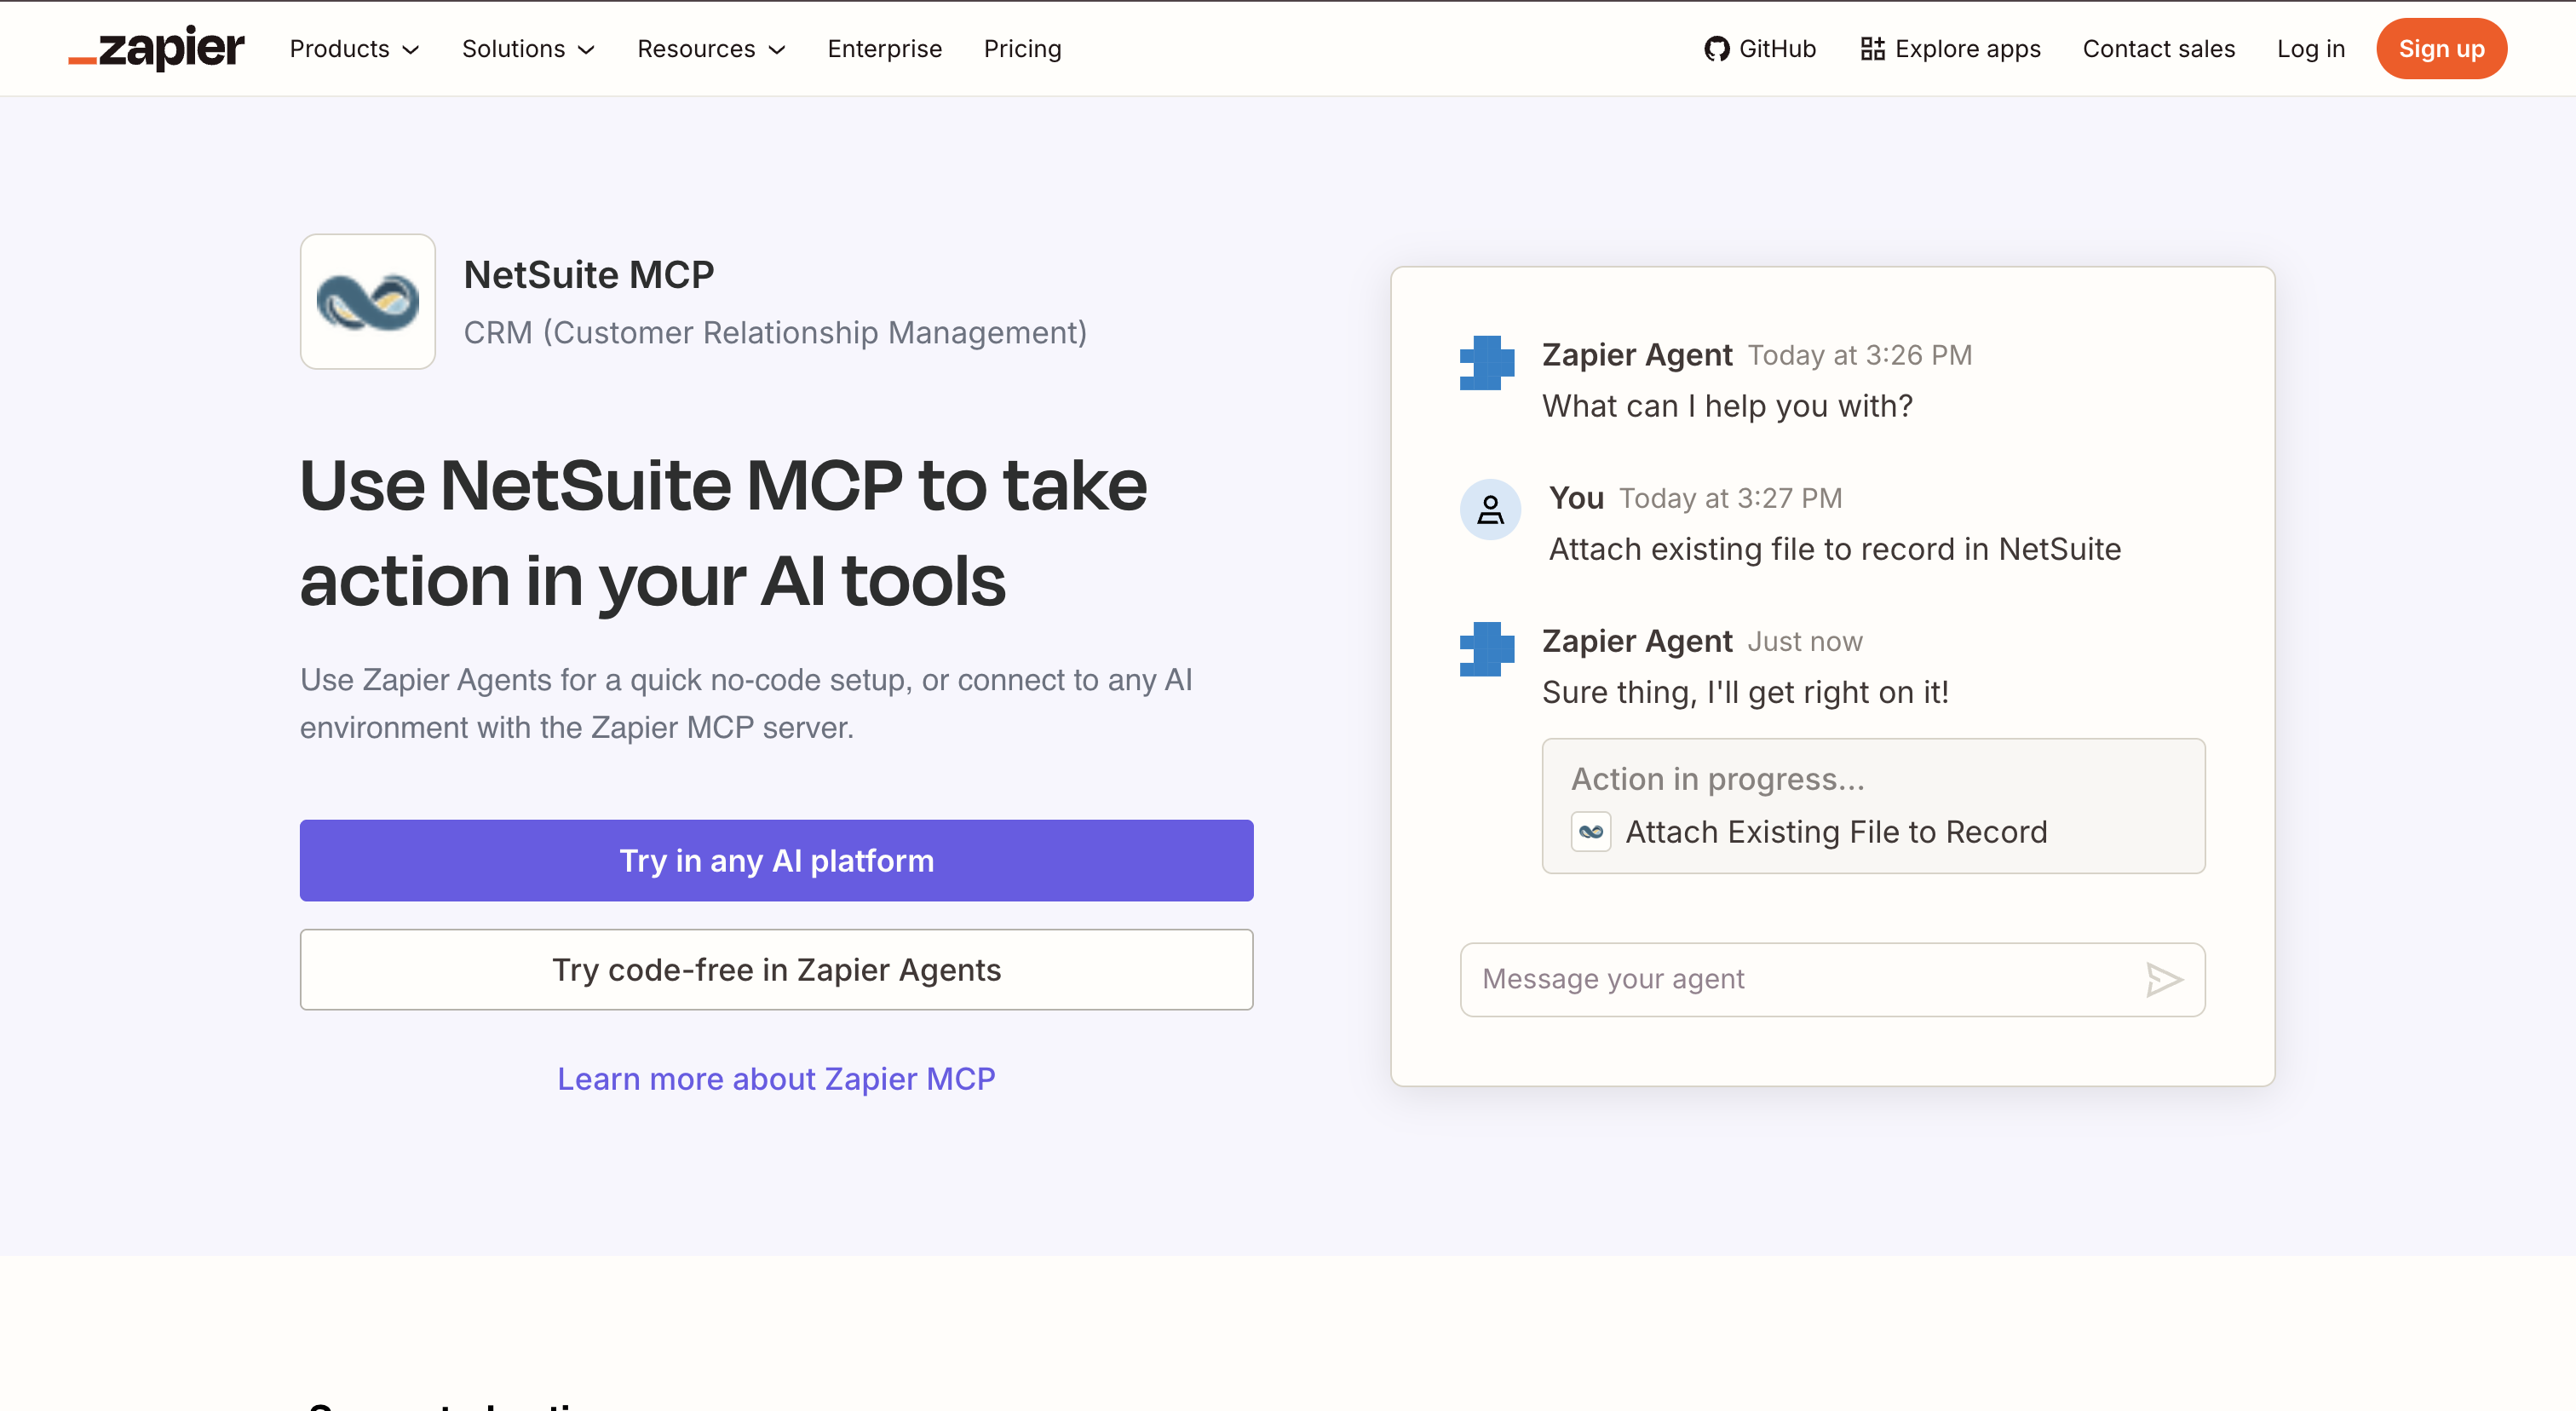The image size is (2576, 1411).
Task: Expand the Solutions dropdown chevron
Action: (586, 50)
